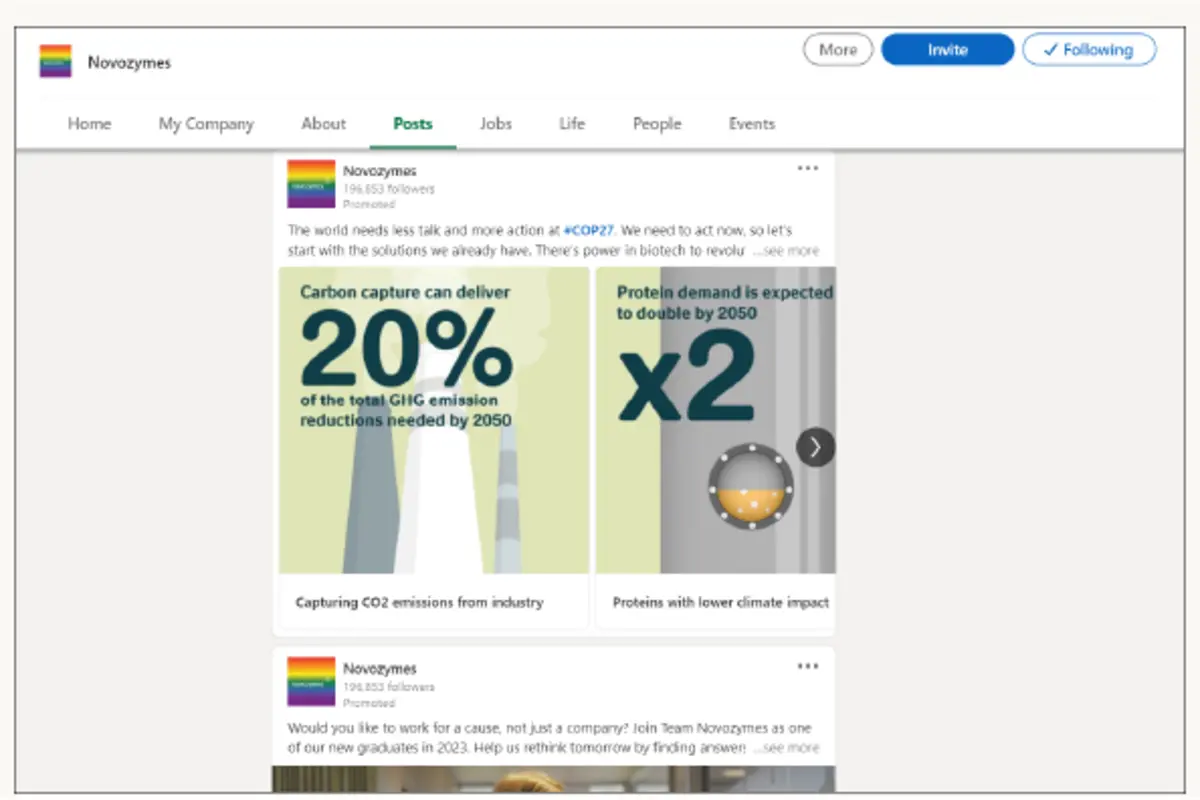The image size is (1200, 800).
Task: Open the About tab
Action: [323, 124]
